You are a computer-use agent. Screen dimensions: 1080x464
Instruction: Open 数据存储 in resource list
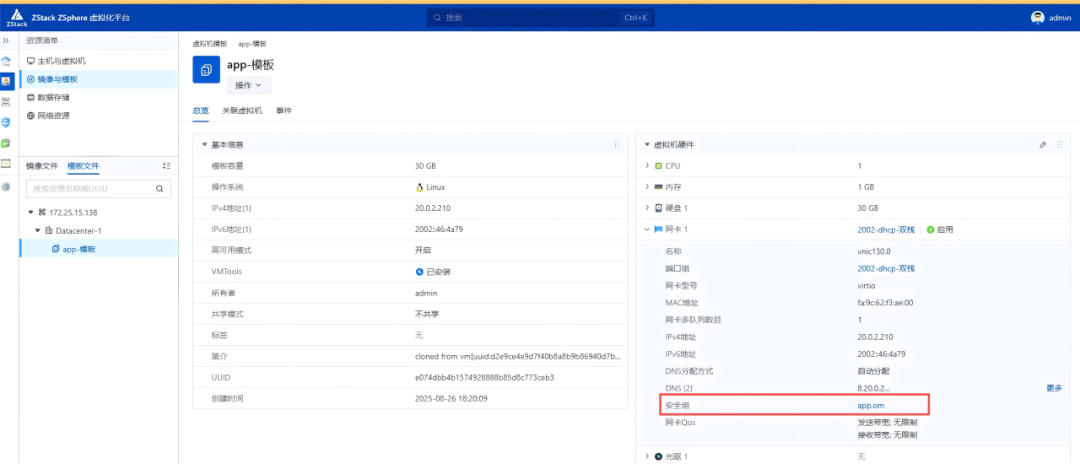coord(99,98)
